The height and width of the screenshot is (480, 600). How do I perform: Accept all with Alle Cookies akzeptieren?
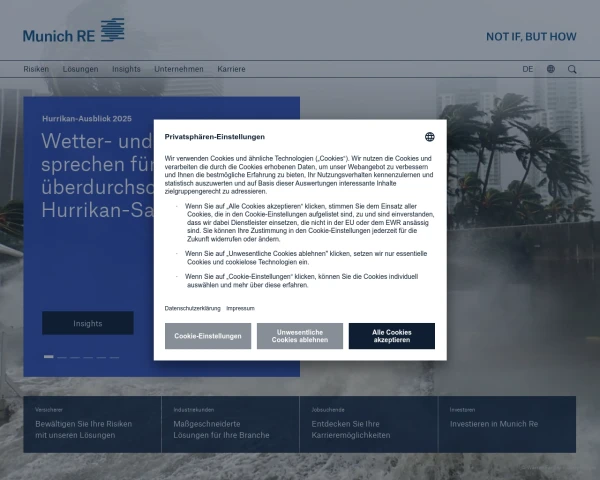click(x=392, y=336)
